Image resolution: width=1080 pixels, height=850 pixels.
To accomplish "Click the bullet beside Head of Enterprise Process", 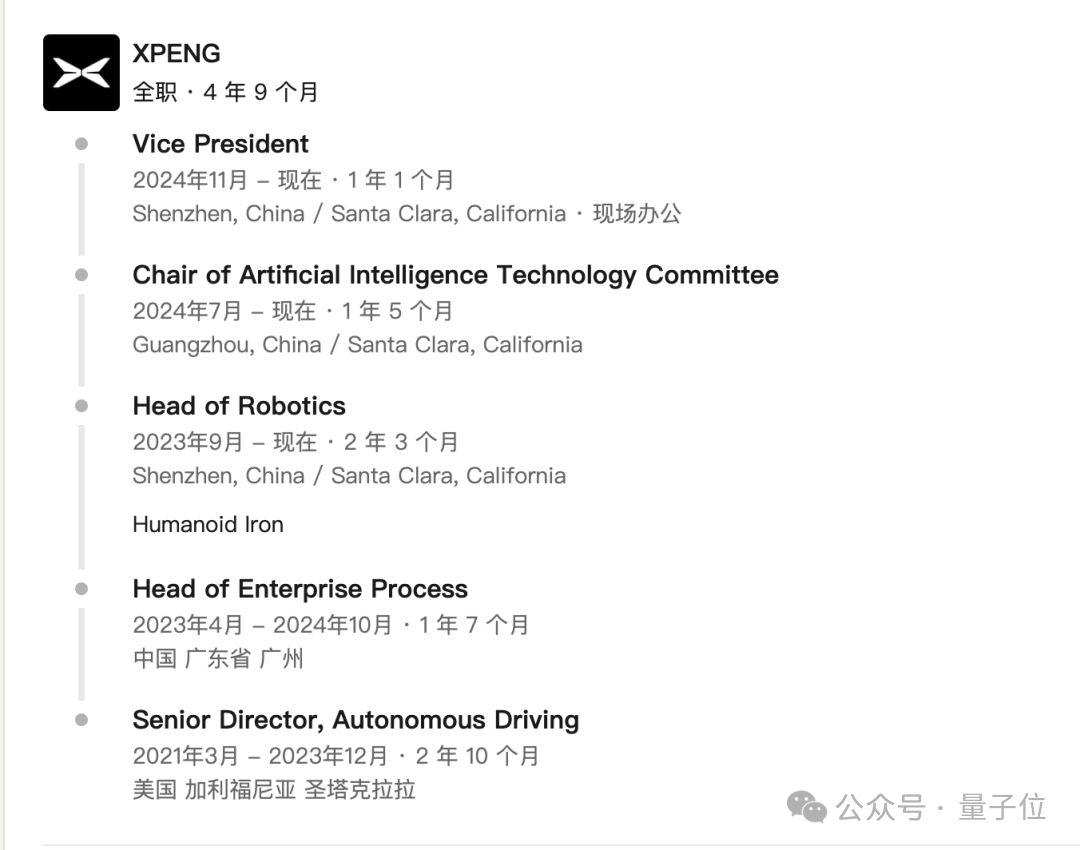I will tap(82, 589).
